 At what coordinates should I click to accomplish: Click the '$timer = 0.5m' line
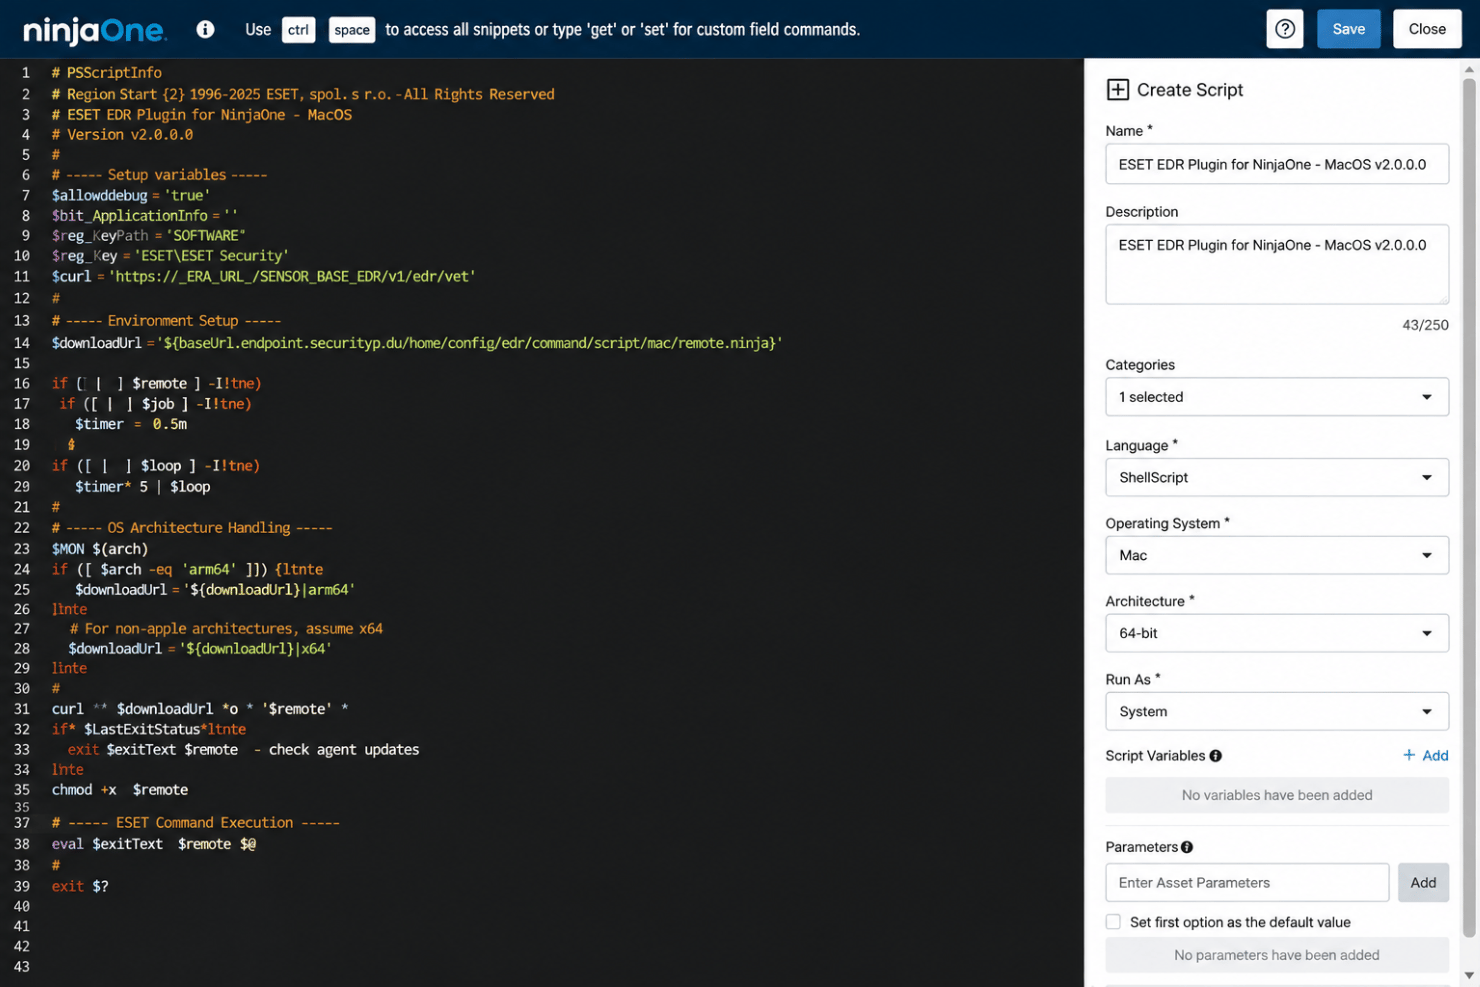(131, 424)
